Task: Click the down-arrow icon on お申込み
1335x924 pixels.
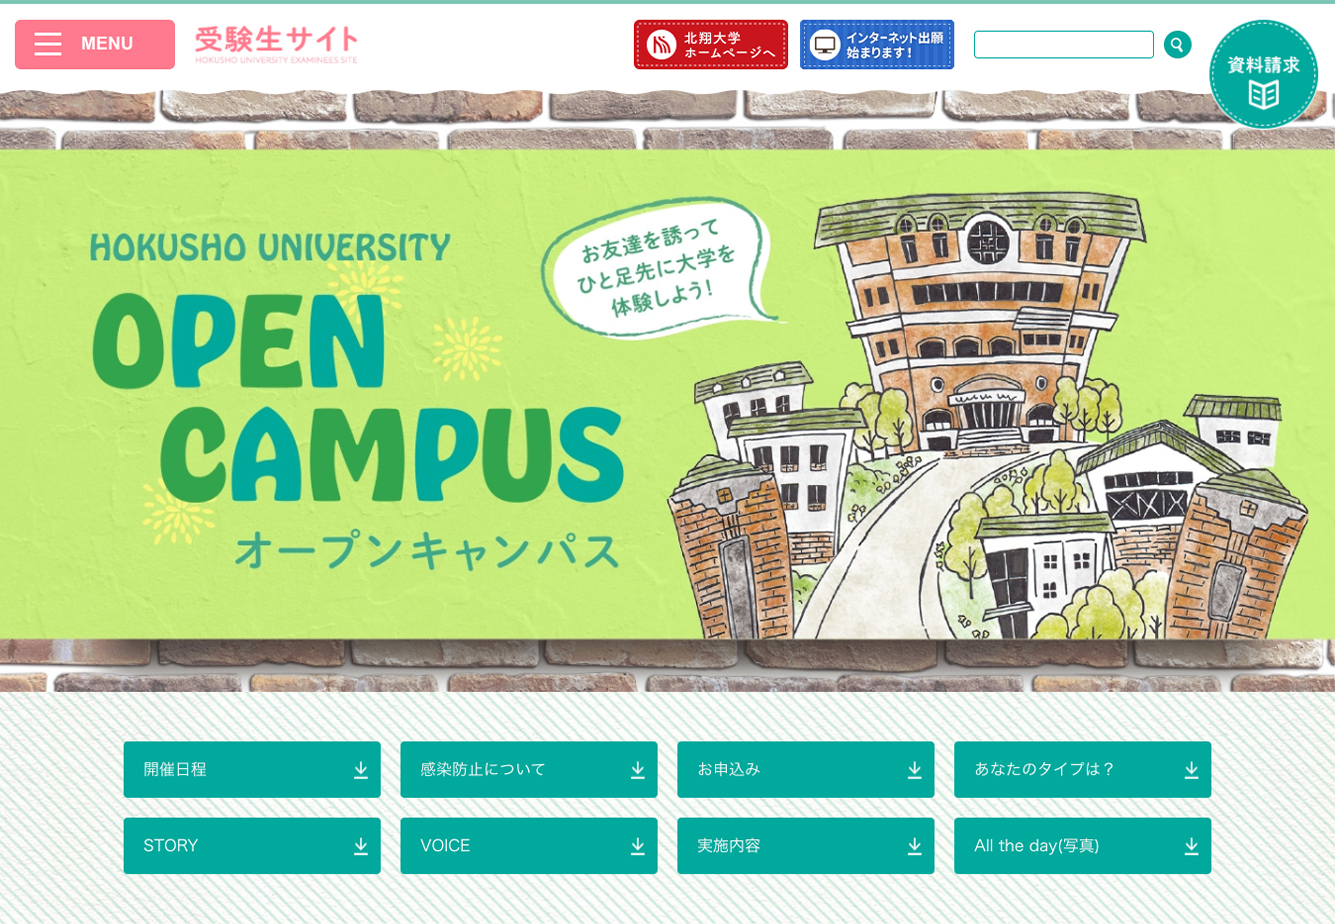Action: point(915,770)
